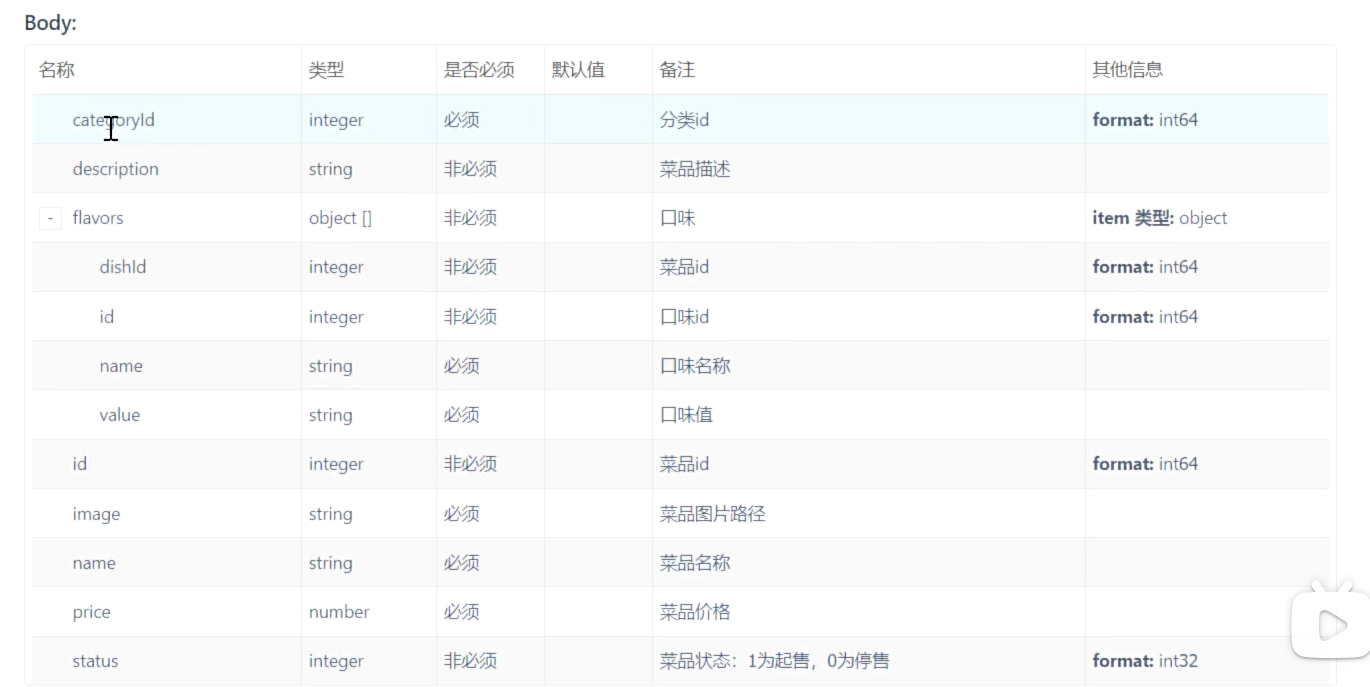
Task: Click the image field name
Action: pyautogui.click(x=96, y=514)
